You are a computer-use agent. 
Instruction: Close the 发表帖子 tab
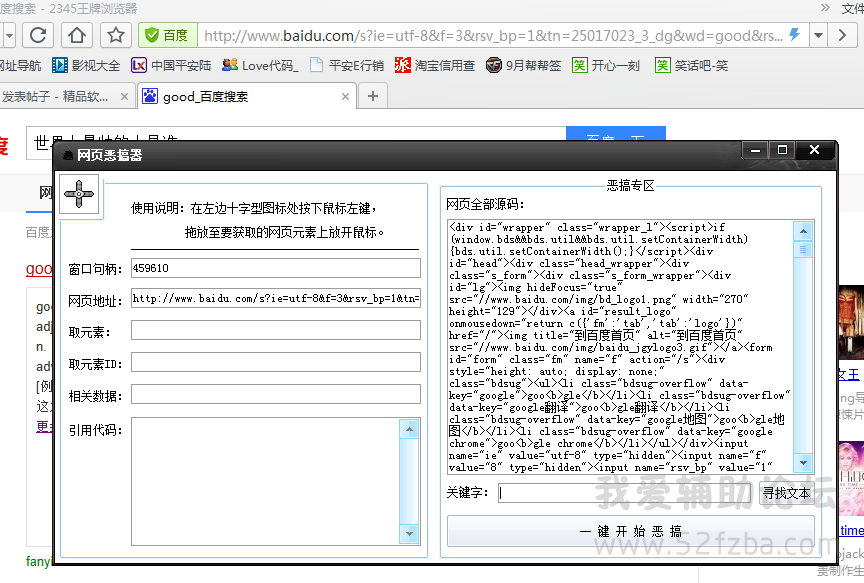125,97
